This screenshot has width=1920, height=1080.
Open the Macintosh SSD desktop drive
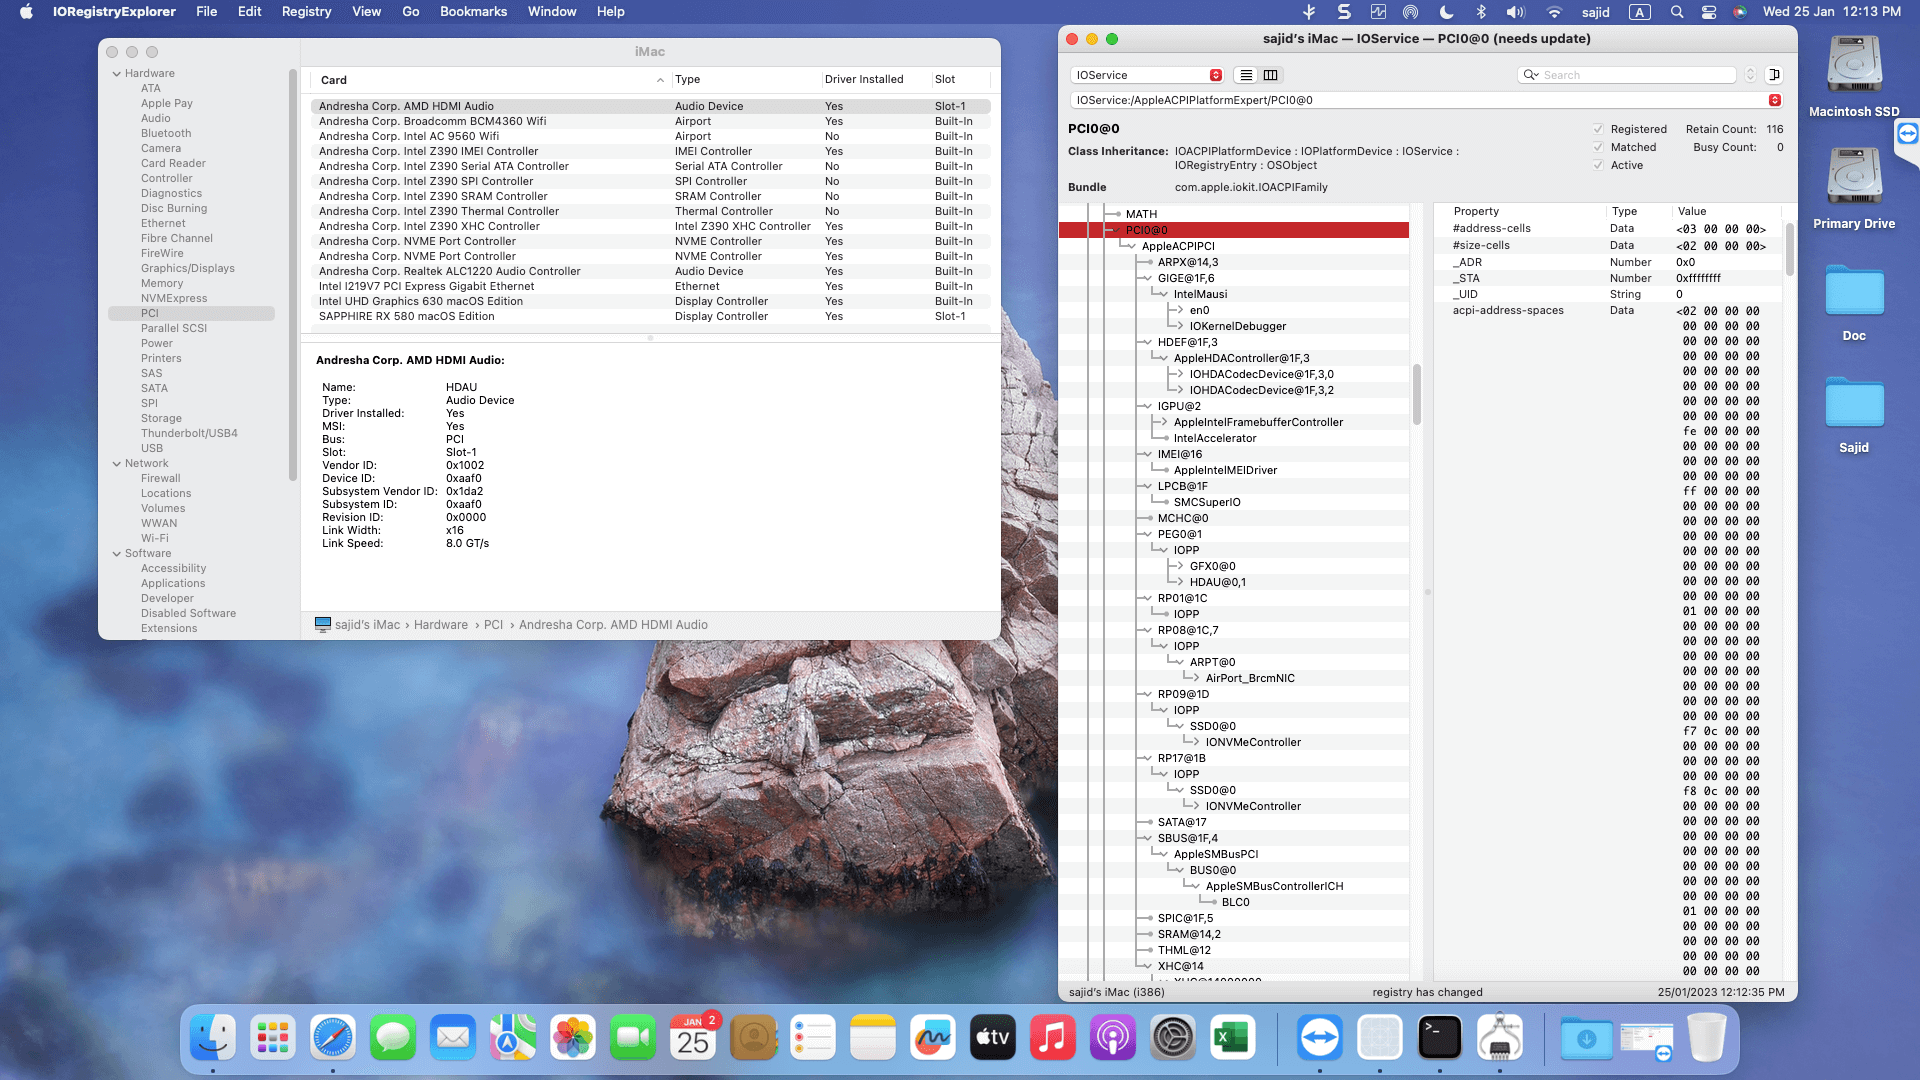pos(1854,64)
